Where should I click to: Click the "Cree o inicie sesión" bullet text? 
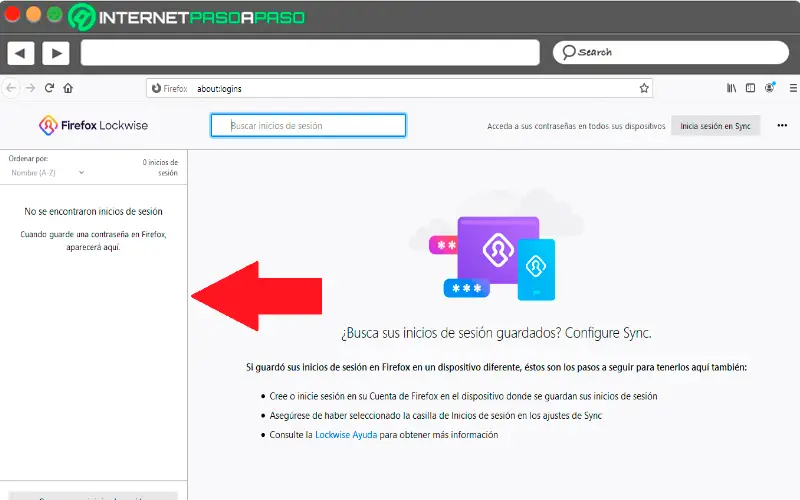463,396
